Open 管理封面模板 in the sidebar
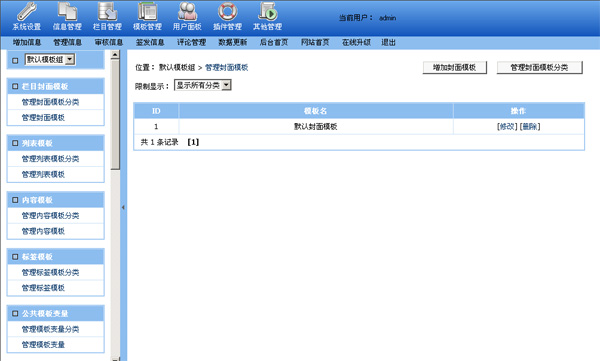 point(43,118)
